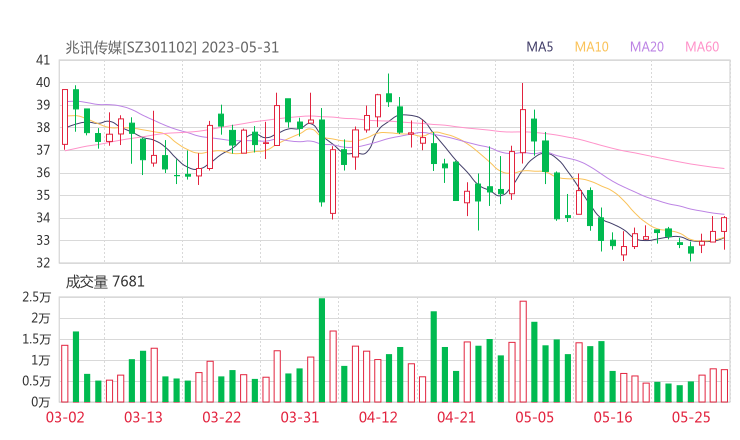Viewport: 740px width, 440px height.
Task: Click the MA60 legend label
Action: point(702,47)
